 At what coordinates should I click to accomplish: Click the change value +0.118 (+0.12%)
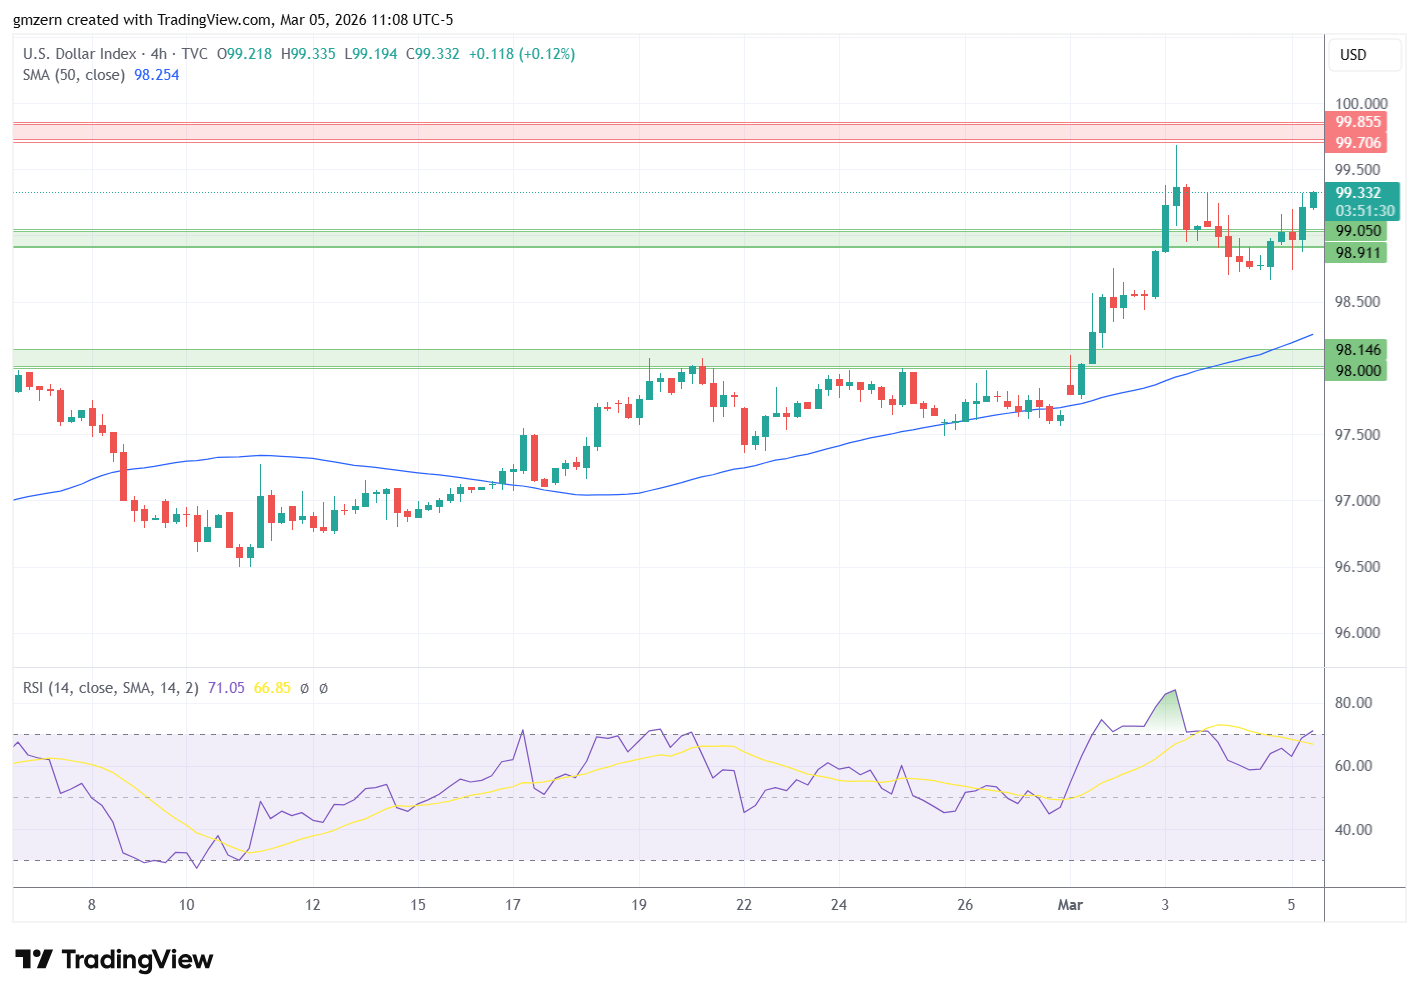click(522, 54)
